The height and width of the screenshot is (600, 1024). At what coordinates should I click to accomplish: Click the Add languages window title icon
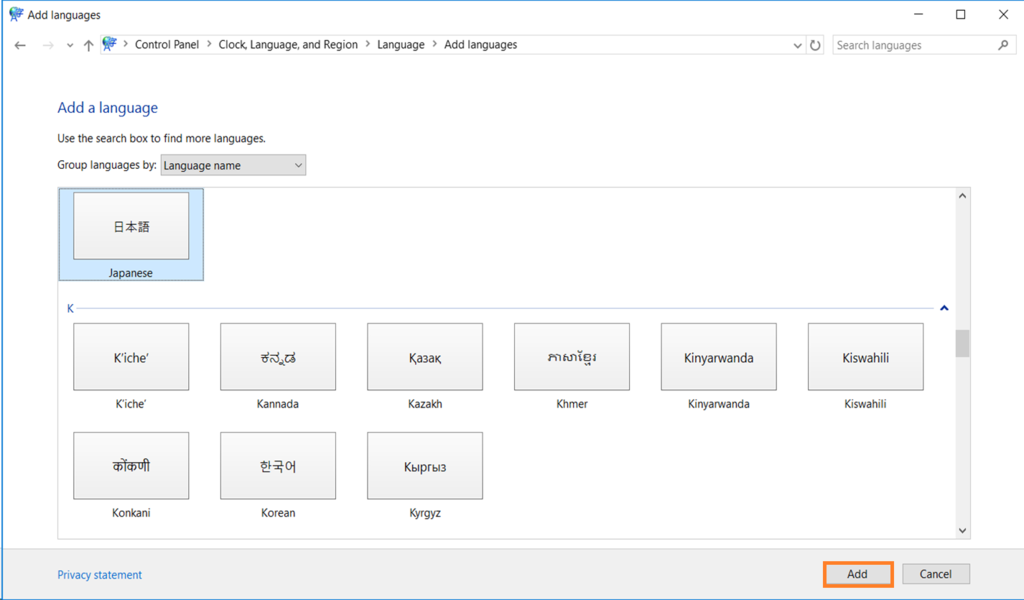[16, 14]
